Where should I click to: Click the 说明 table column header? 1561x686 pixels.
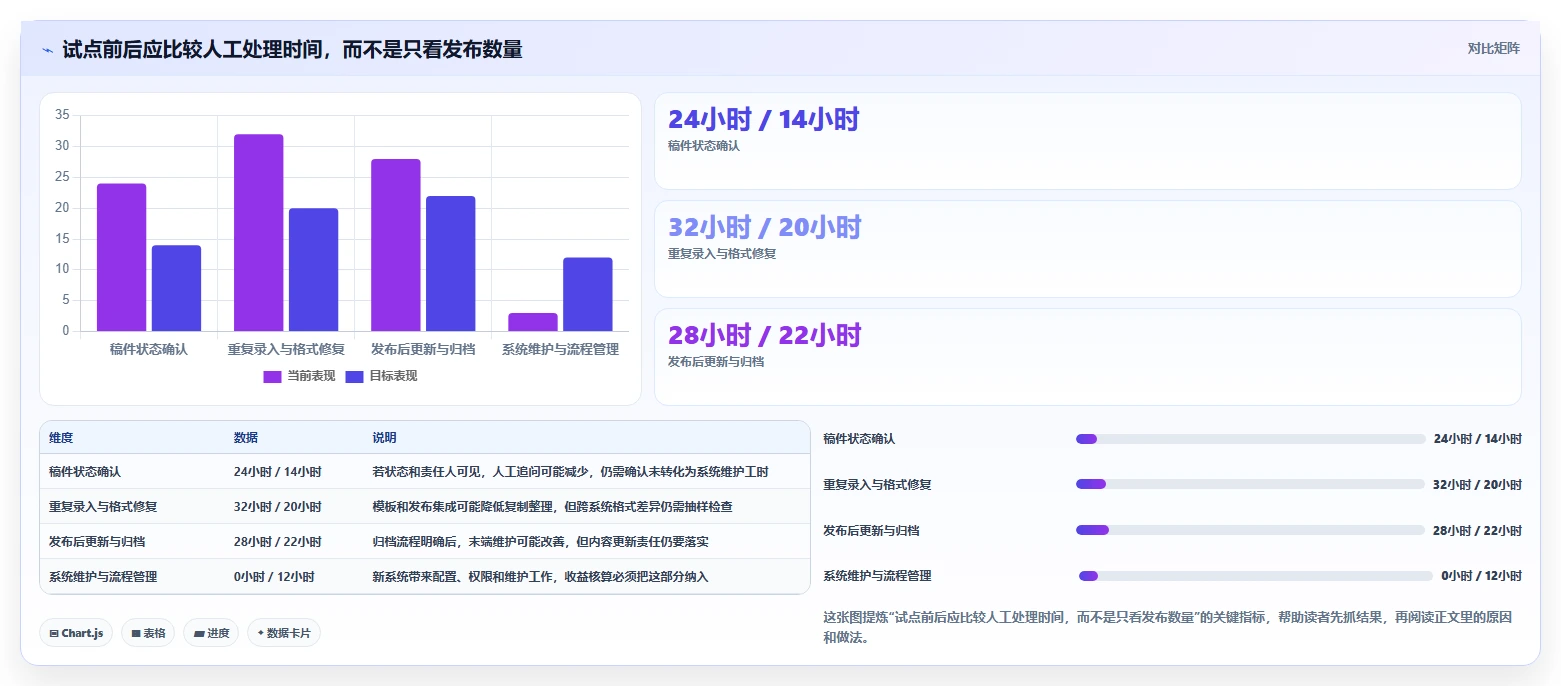[385, 438]
